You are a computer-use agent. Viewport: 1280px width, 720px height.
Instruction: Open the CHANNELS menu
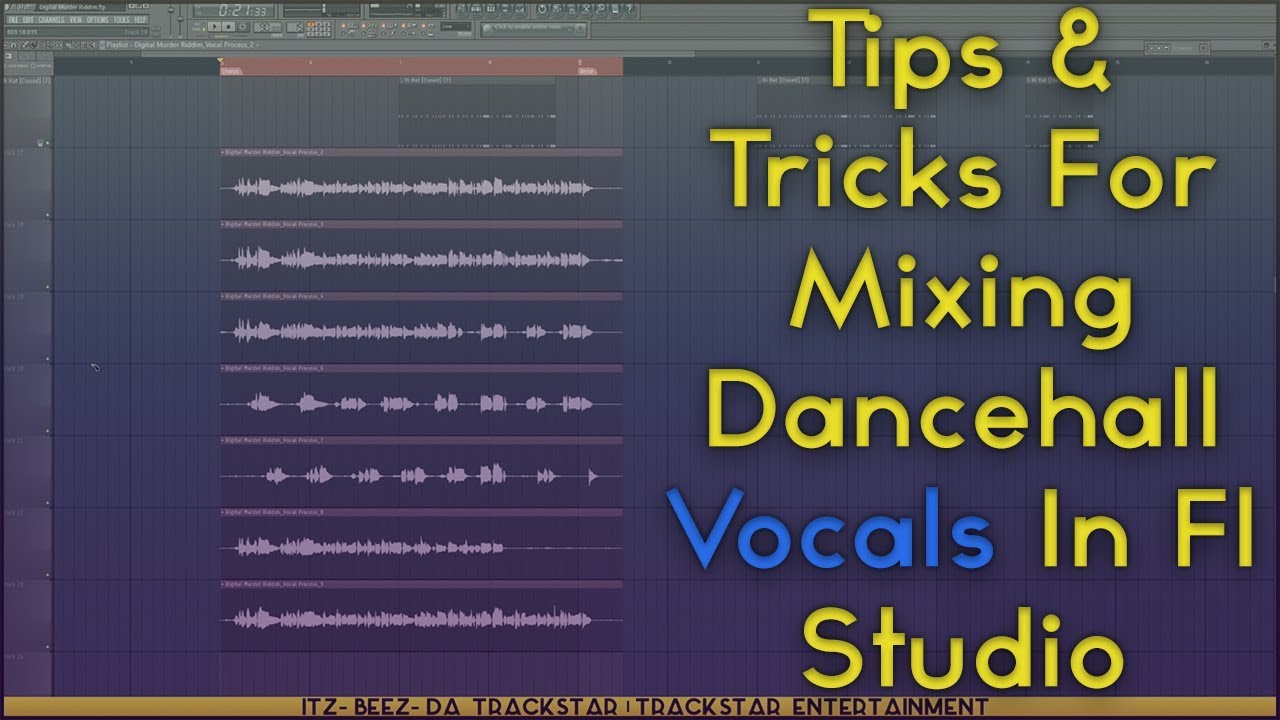51,20
